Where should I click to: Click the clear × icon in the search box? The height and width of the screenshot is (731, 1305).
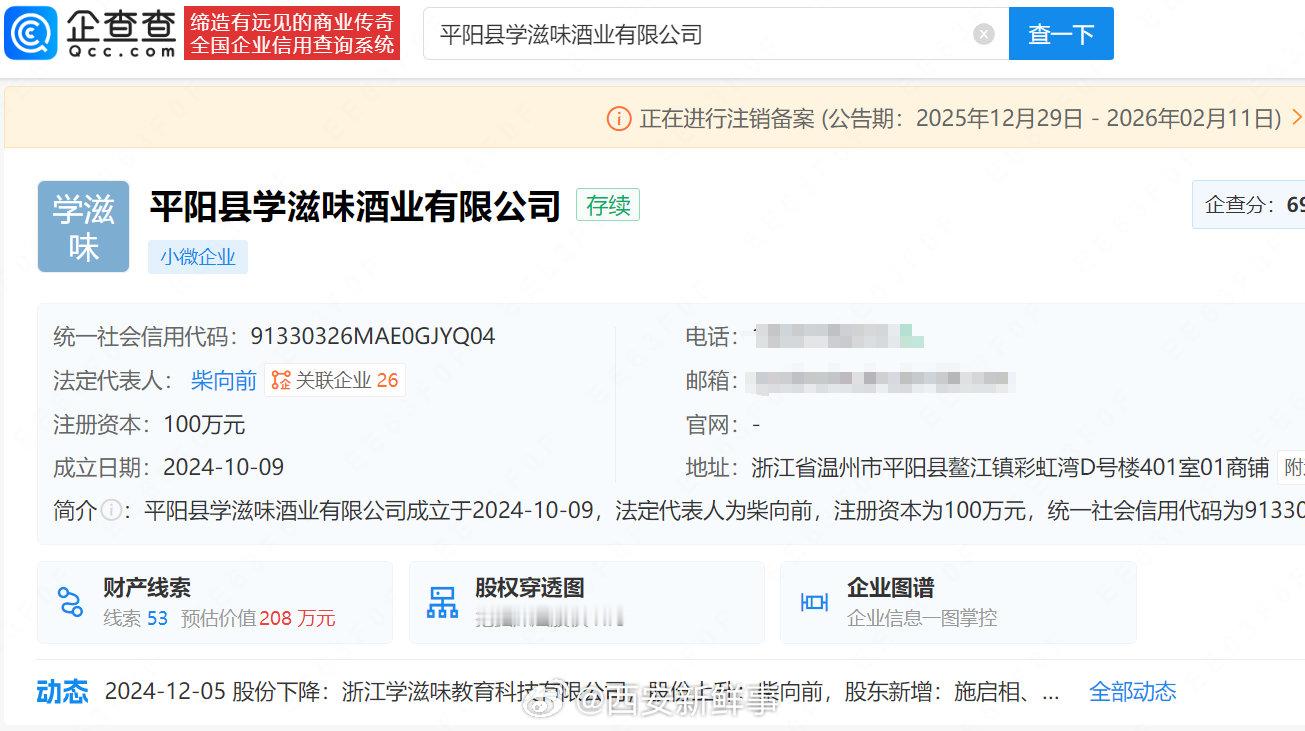(984, 33)
